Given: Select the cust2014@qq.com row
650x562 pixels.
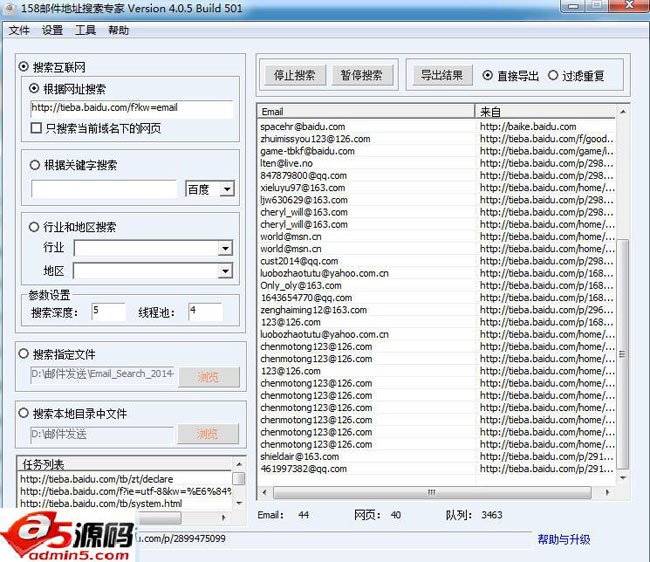Looking at the screenshot, I should (436, 261).
